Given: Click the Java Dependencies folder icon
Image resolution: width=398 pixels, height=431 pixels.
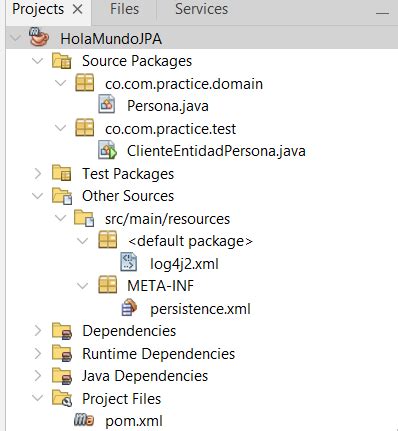Looking at the screenshot, I should coord(62,376).
